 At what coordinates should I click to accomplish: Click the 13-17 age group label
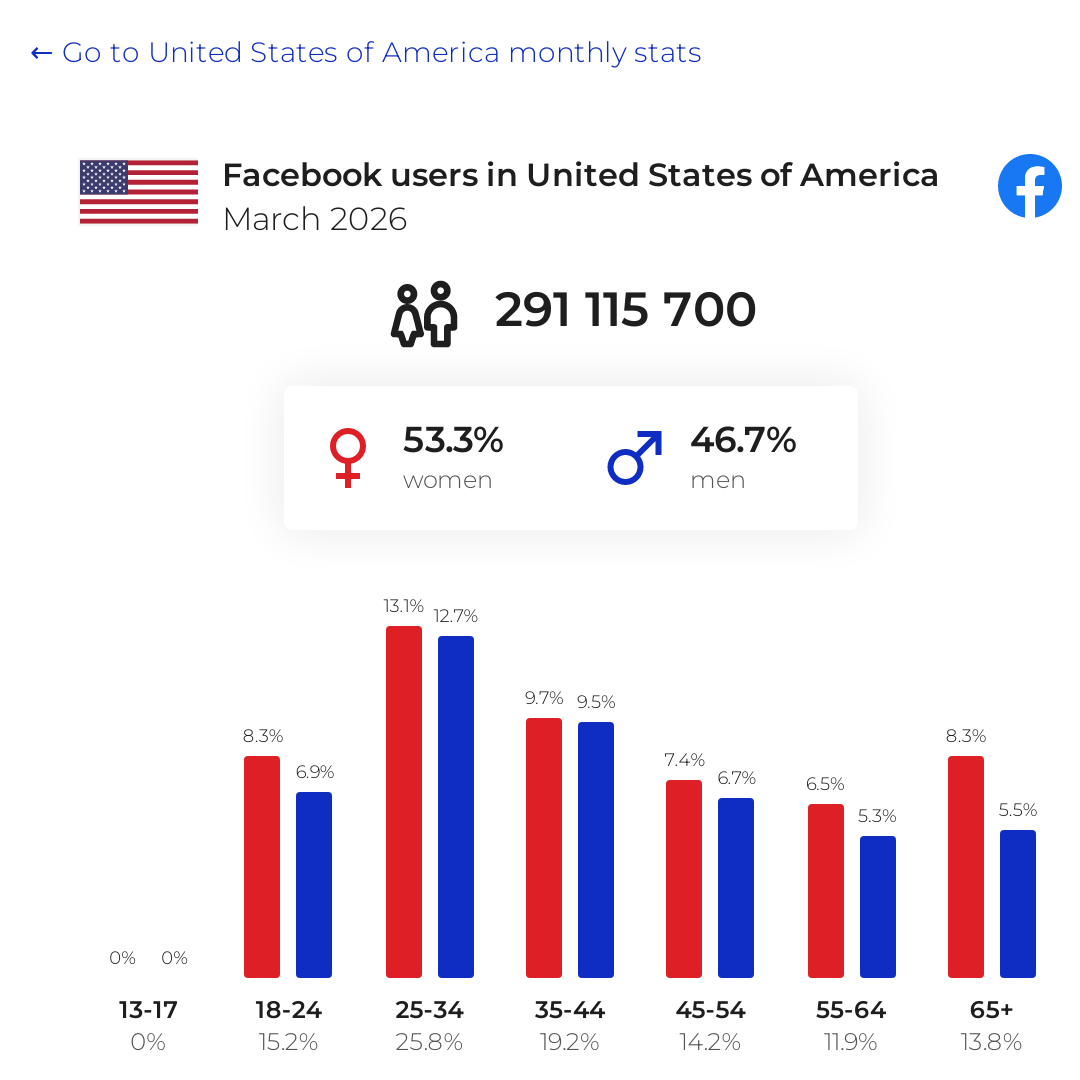(148, 1010)
